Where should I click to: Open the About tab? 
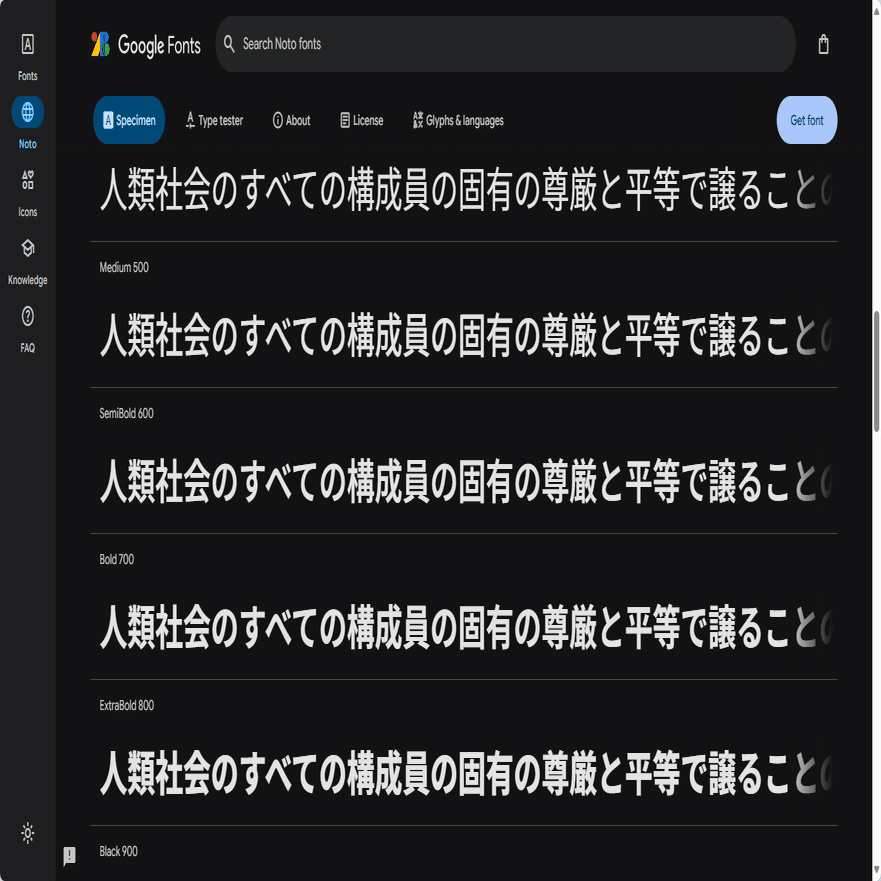(291, 120)
